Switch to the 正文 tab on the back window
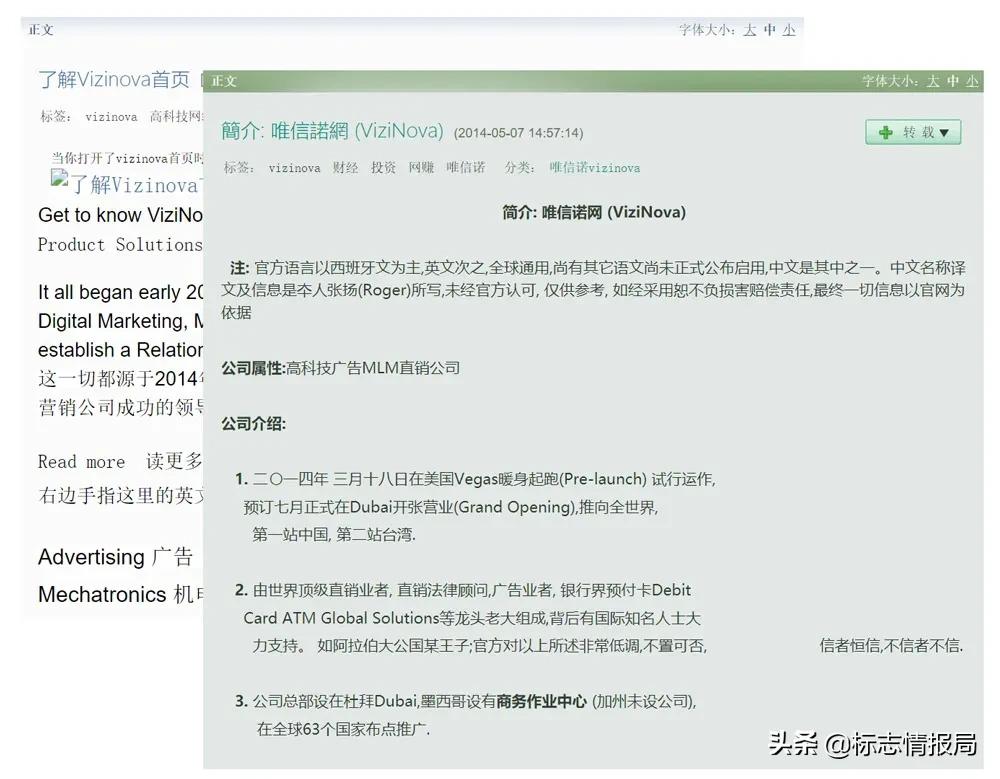Image resolution: width=1000 pixels, height=779 pixels. click(x=40, y=30)
